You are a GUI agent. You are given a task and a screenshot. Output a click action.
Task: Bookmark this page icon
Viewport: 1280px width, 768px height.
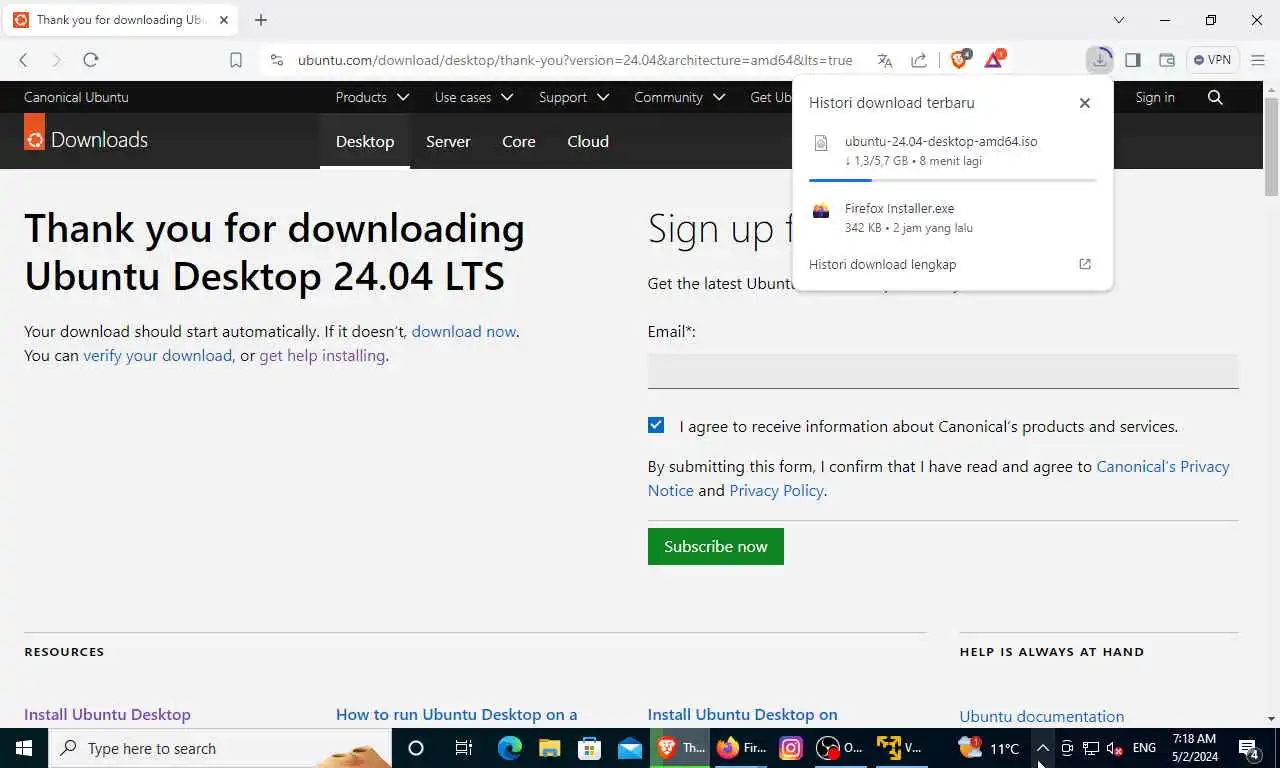236,60
